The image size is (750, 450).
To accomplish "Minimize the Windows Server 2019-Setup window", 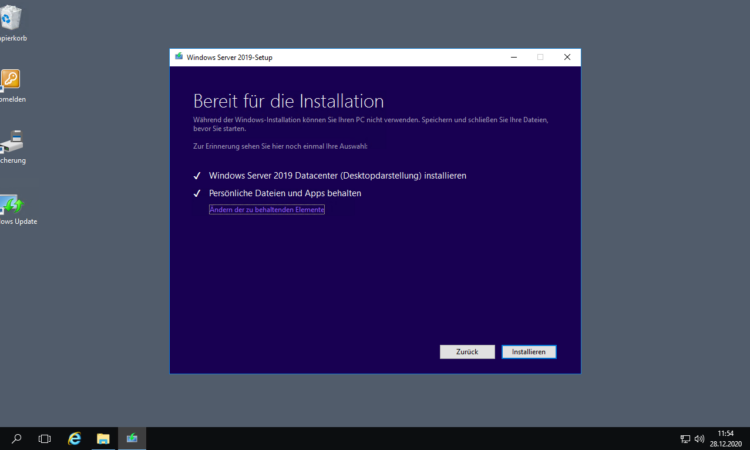I will coord(514,57).
